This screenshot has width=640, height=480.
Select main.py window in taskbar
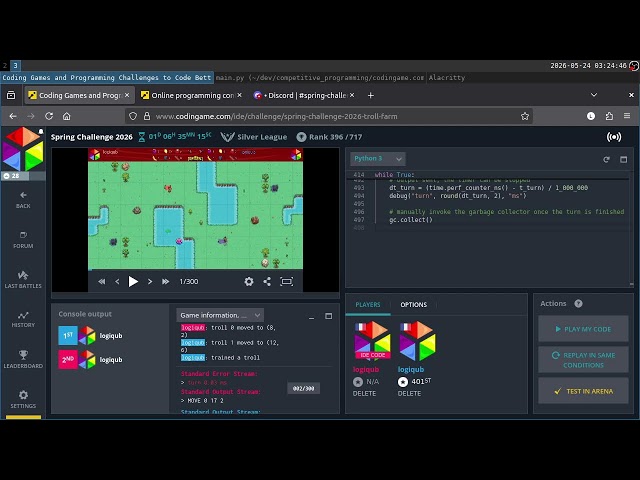pos(320,78)
